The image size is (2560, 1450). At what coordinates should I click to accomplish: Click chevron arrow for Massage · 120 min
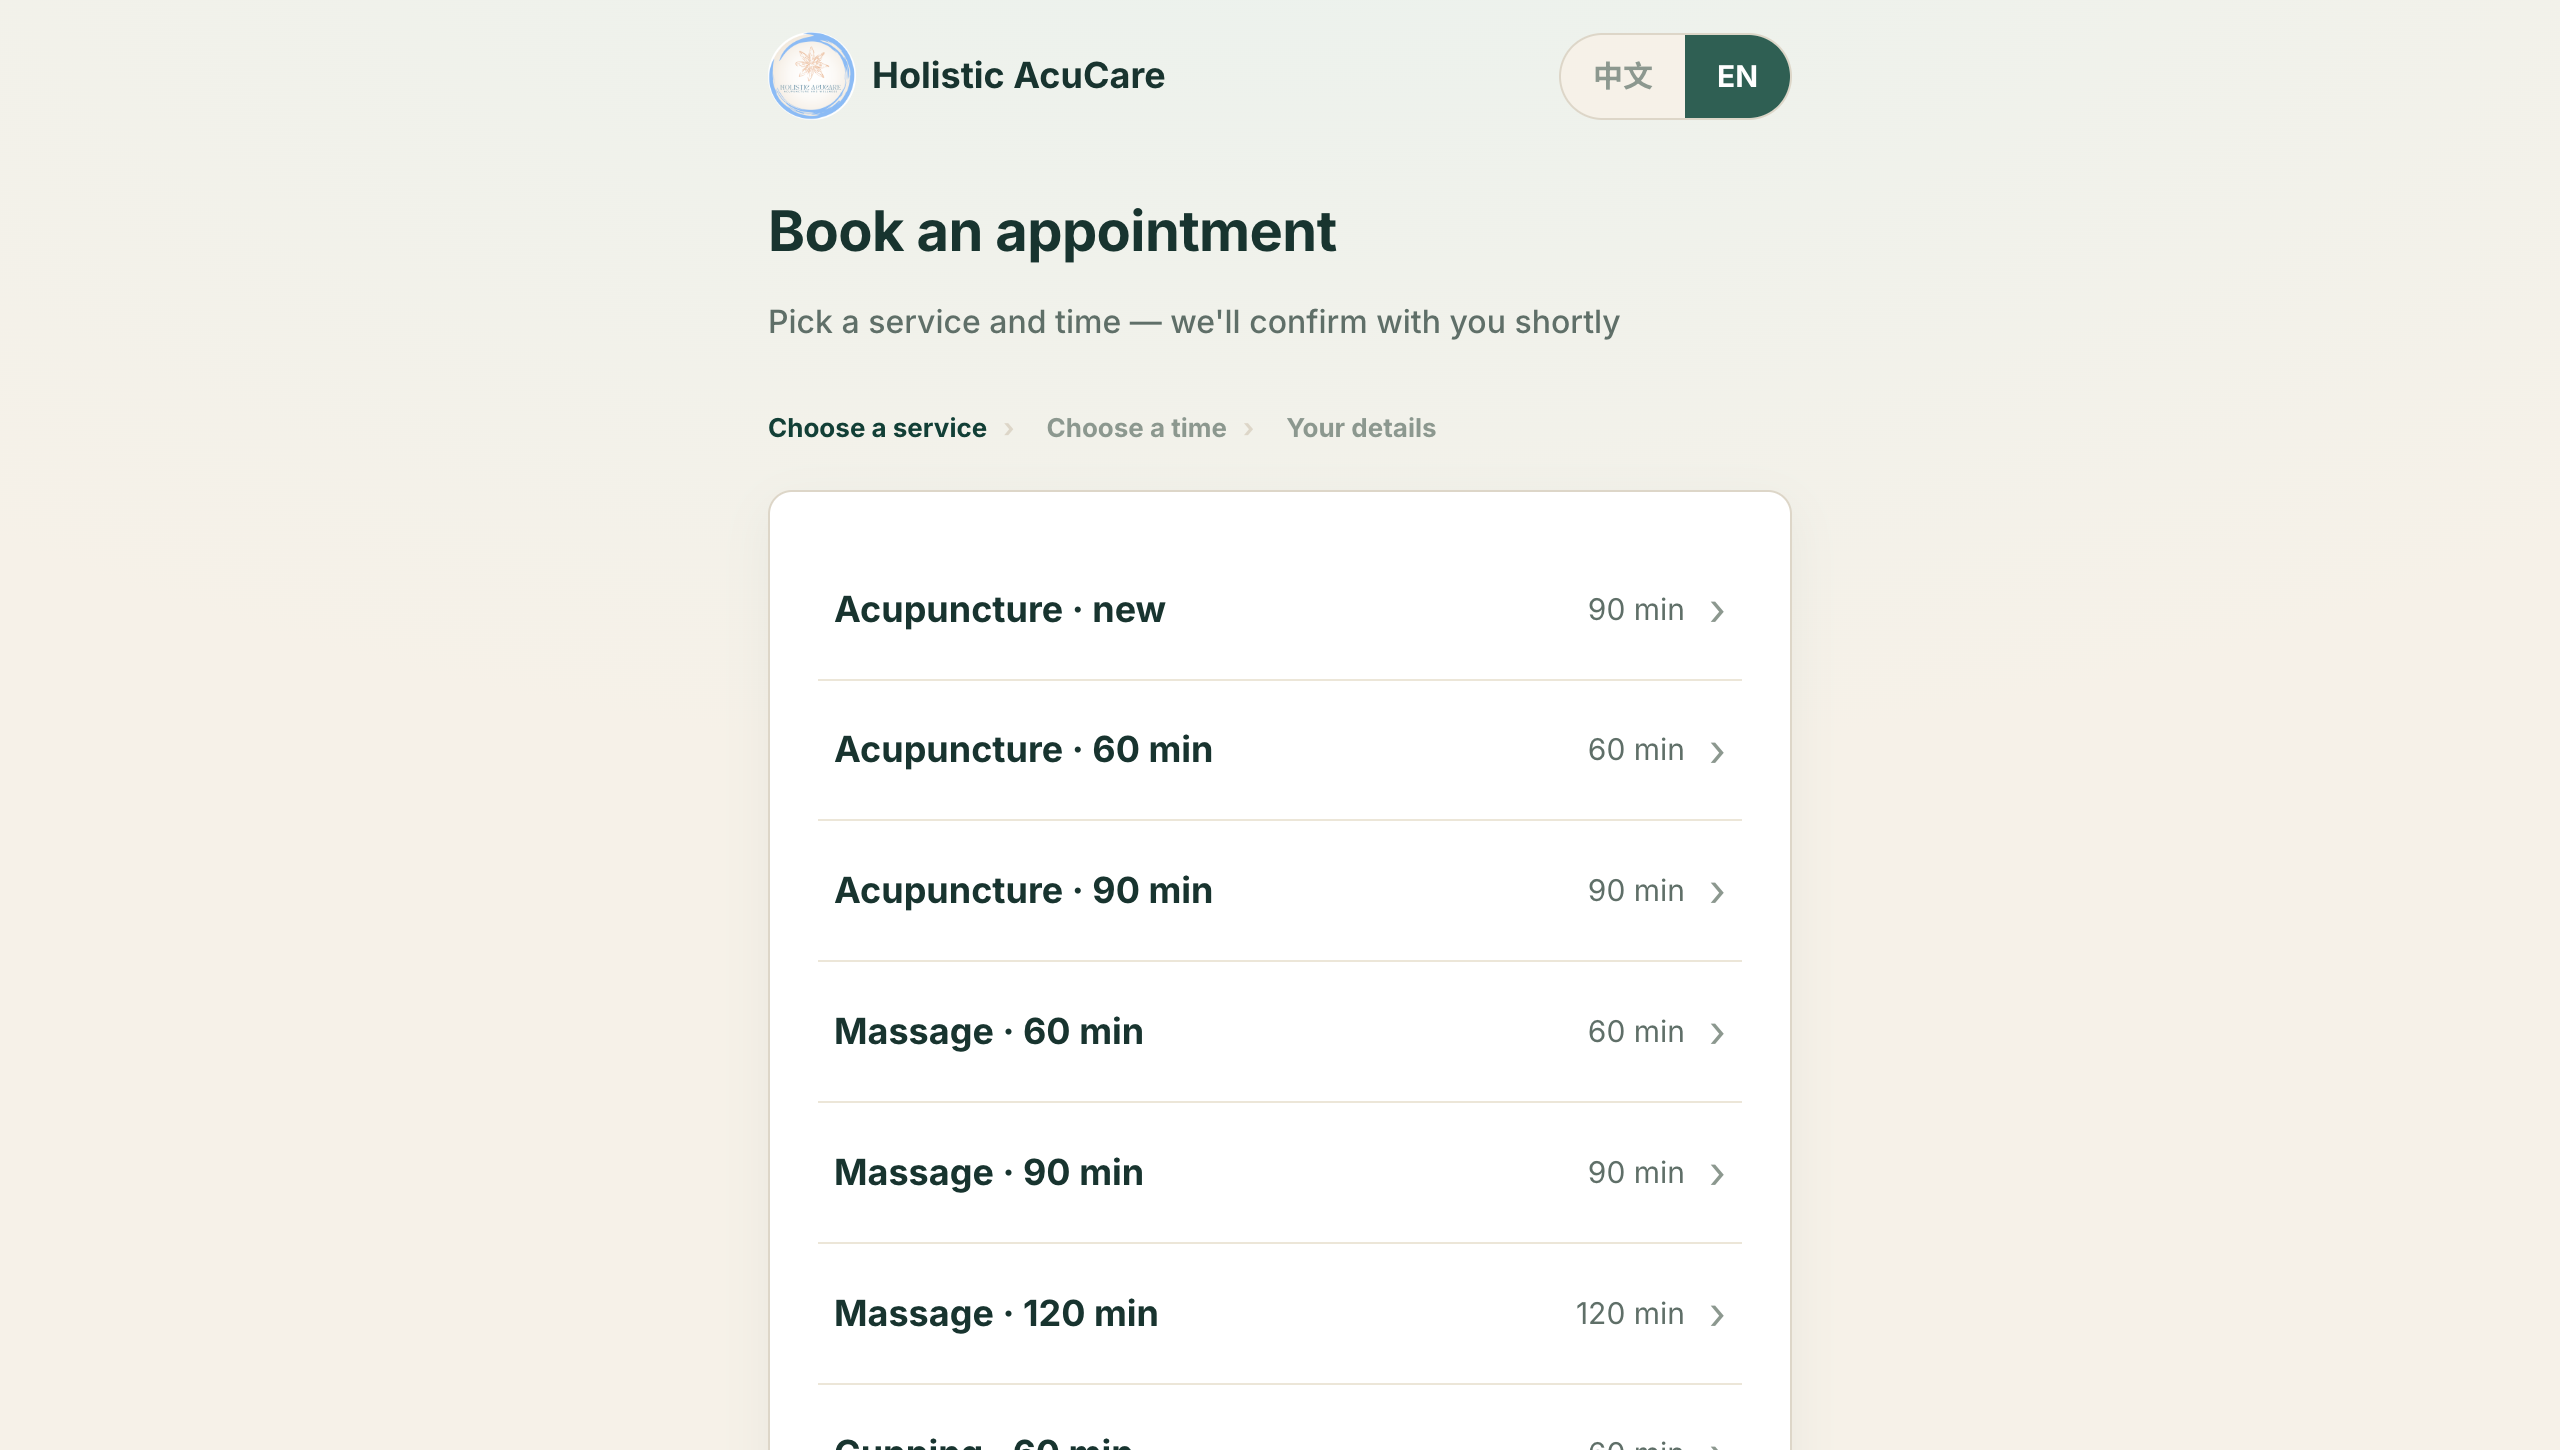(1717, 1315)
